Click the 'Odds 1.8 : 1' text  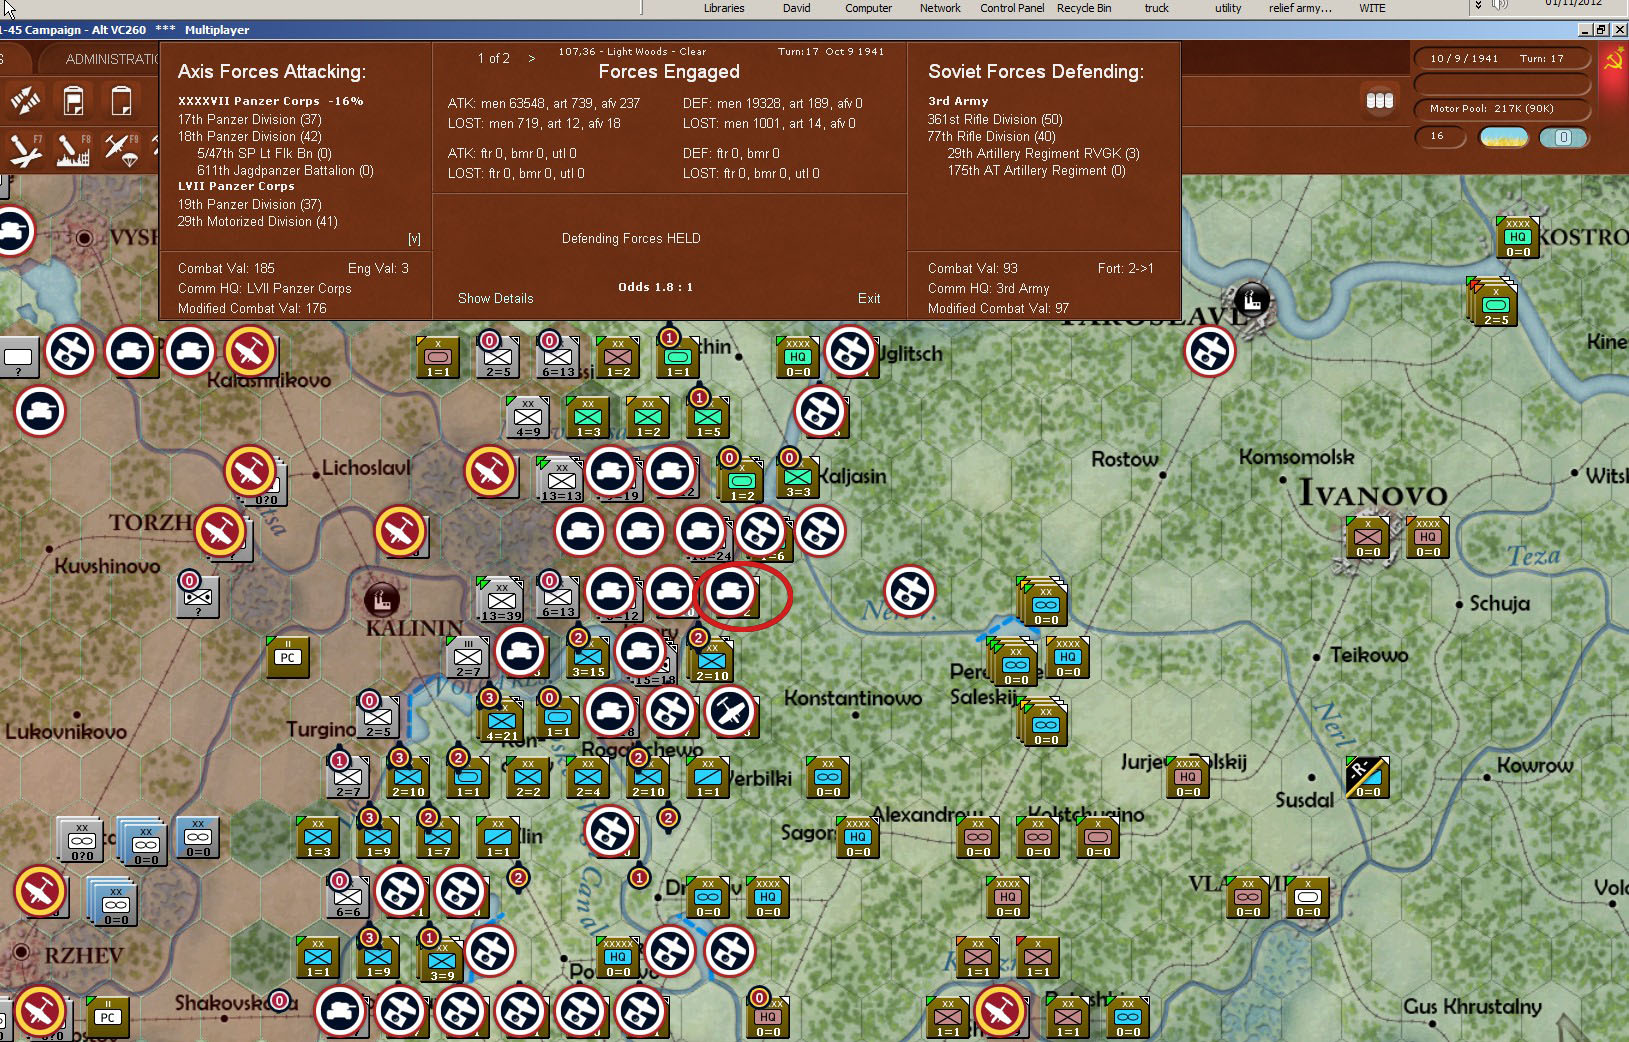coord(655,287)
